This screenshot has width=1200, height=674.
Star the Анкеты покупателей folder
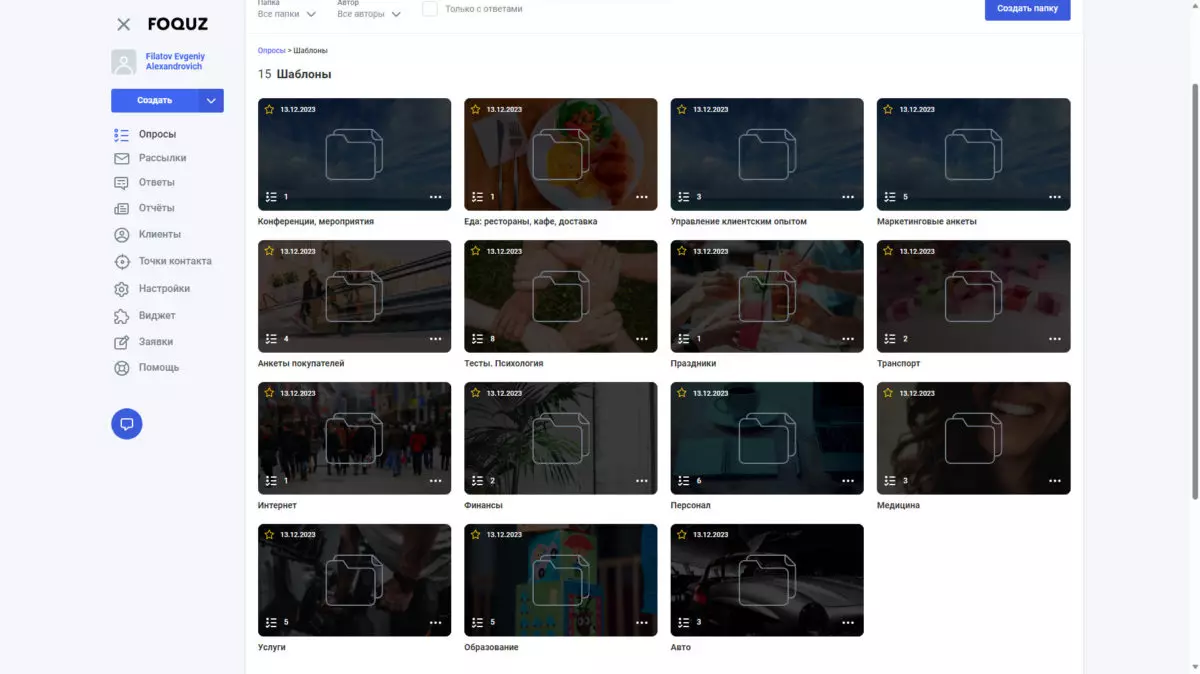click(x=270, y=251)
